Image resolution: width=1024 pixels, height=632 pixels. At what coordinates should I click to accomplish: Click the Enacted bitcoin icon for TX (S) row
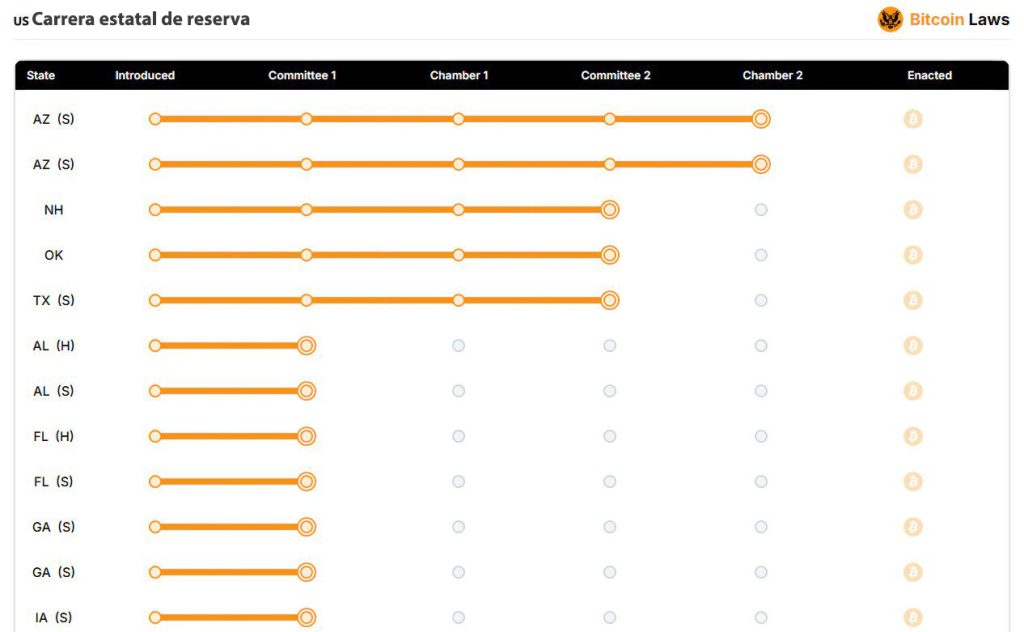pyautogui.click(x=913, y=300)
